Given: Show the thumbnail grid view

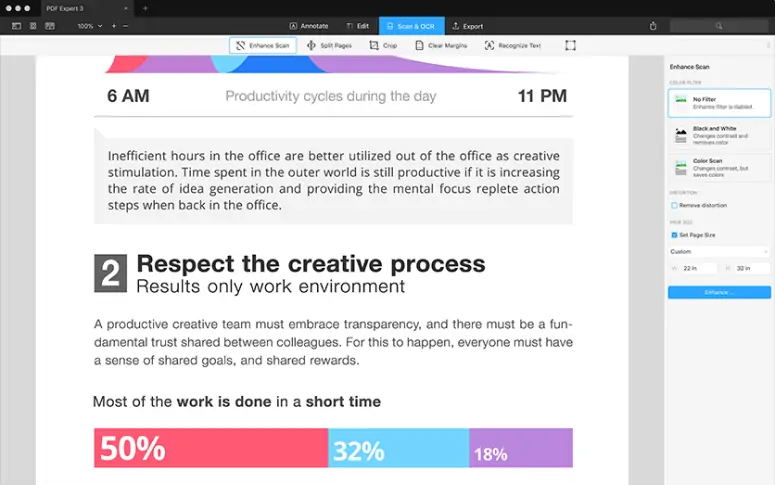Looking at the screenshot, I should (33, 26).
